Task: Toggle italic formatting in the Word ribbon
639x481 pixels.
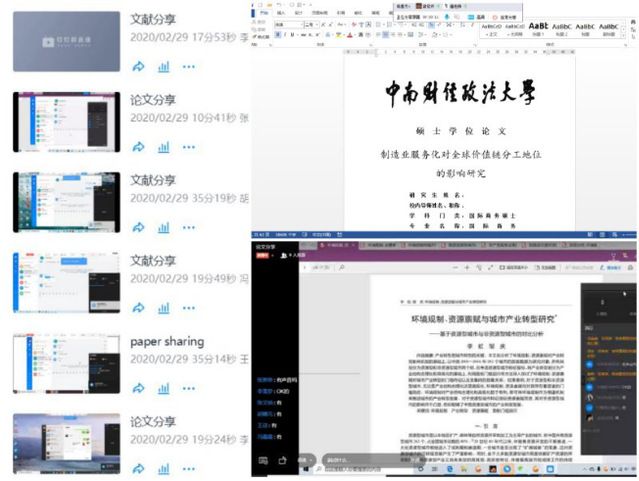Action: click(x=286, y=34)
